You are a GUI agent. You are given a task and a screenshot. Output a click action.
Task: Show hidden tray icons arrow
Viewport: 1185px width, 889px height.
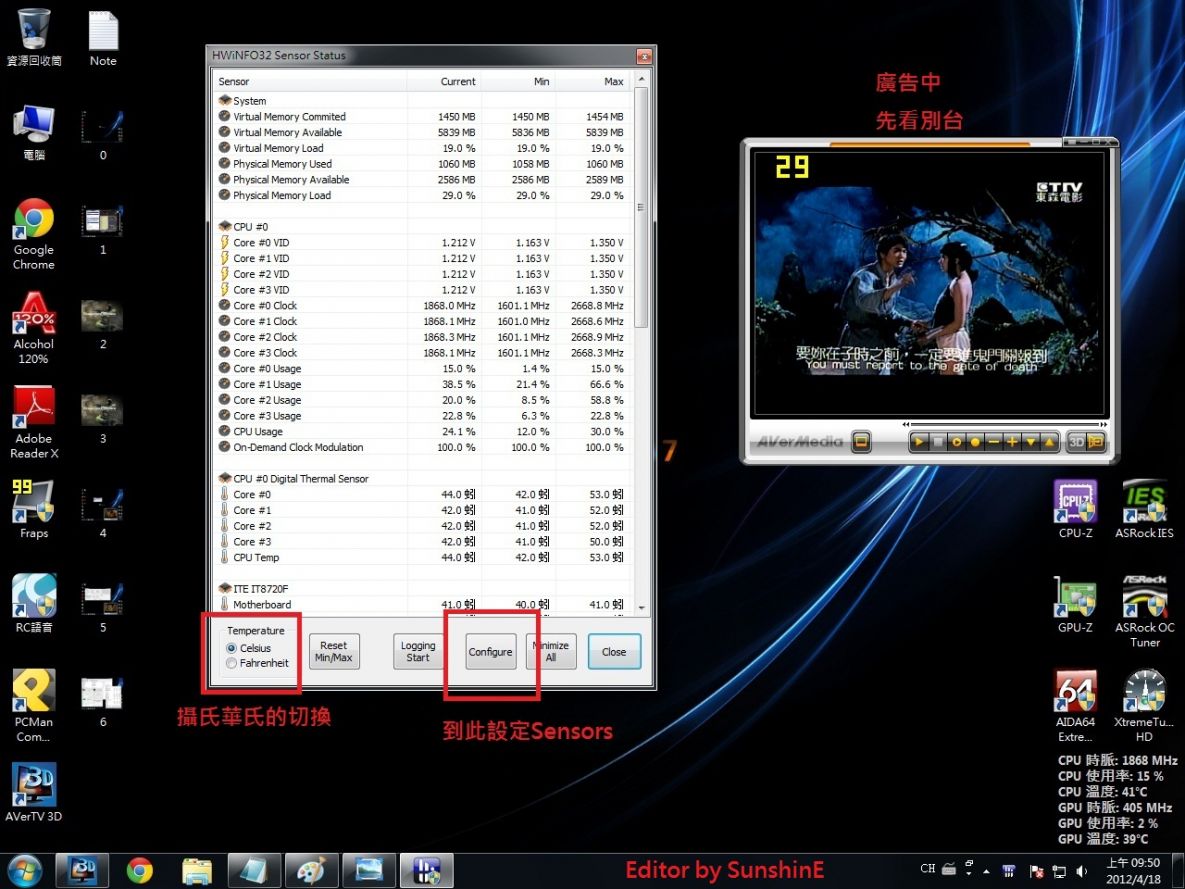[986, 871]
